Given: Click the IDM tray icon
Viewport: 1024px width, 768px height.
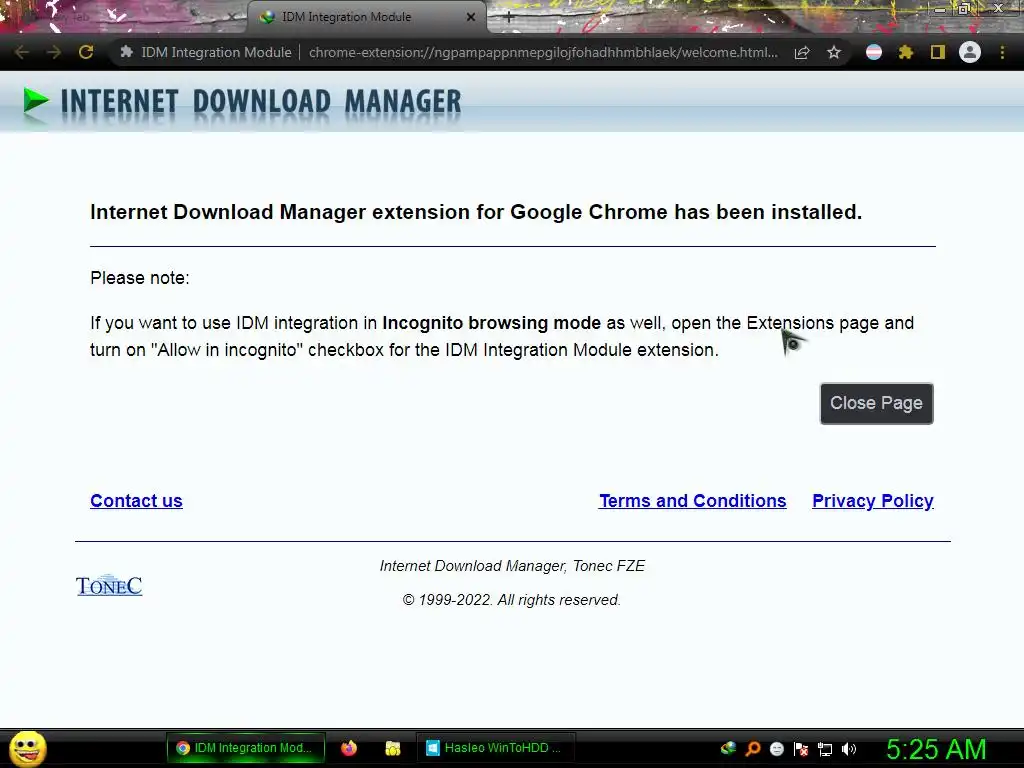Looking at the screenshot, I should (729, 748).
